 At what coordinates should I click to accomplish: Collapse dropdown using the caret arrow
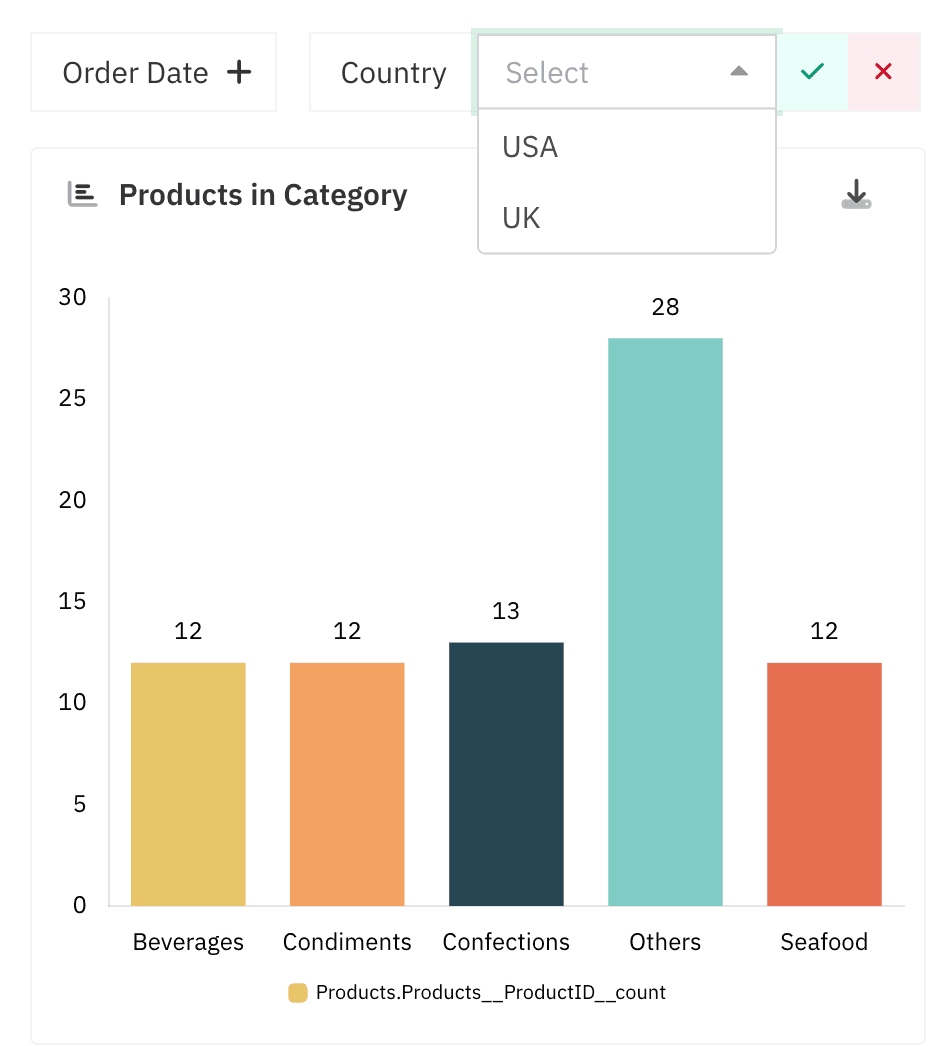[739, 72]
